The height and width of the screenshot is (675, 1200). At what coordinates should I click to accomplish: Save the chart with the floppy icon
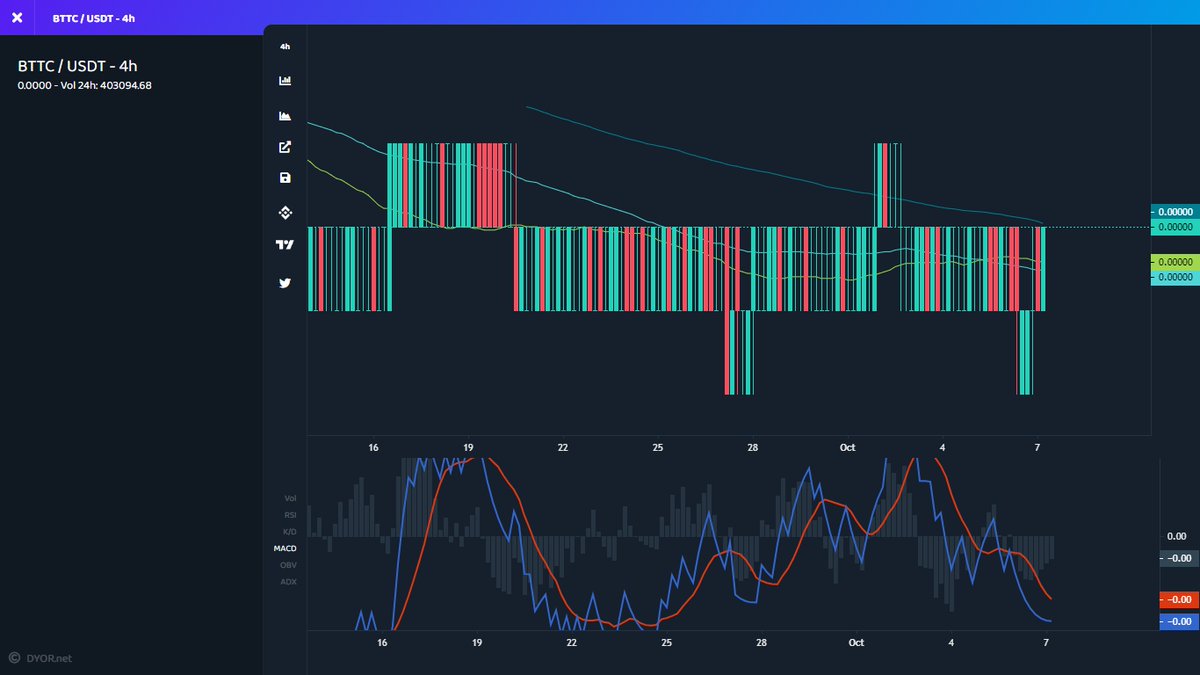[285, 178]
